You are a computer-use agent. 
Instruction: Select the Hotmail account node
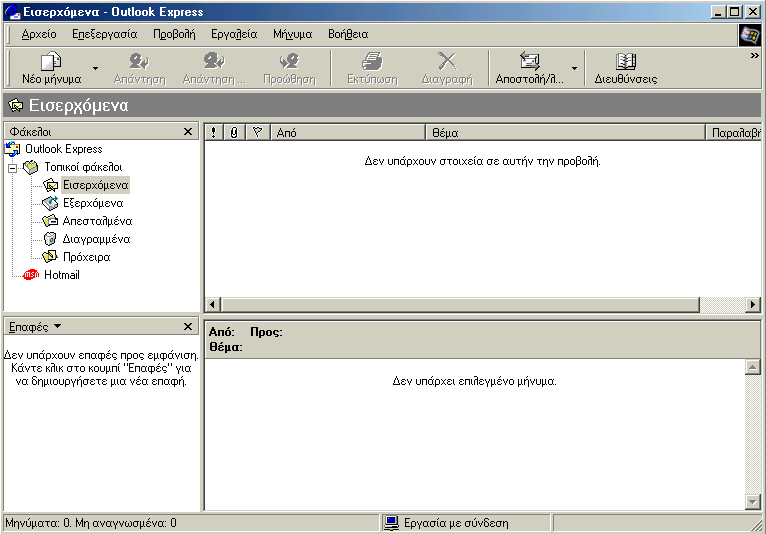tap(62, 275)
